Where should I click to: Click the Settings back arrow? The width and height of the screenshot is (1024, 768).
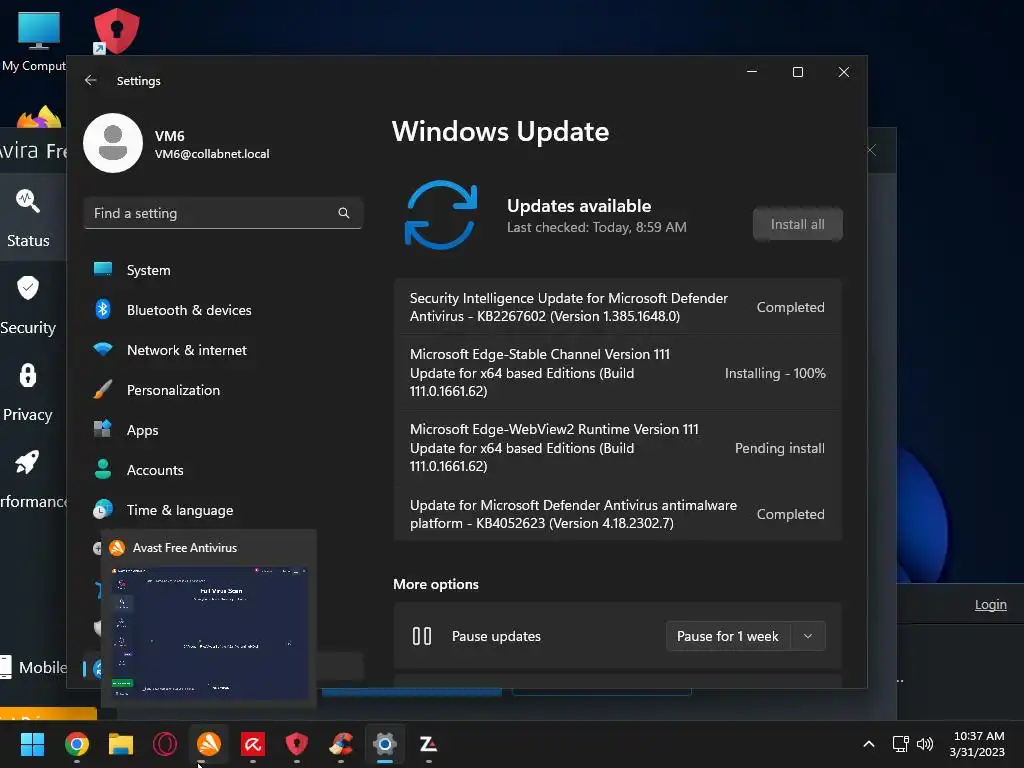[x=91, y=80]
